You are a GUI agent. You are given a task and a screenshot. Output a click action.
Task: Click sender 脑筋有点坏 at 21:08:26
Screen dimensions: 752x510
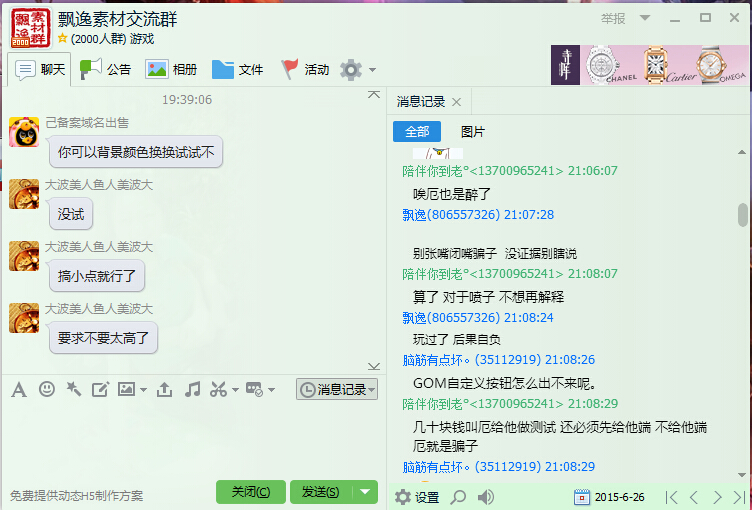coord(498,360)
